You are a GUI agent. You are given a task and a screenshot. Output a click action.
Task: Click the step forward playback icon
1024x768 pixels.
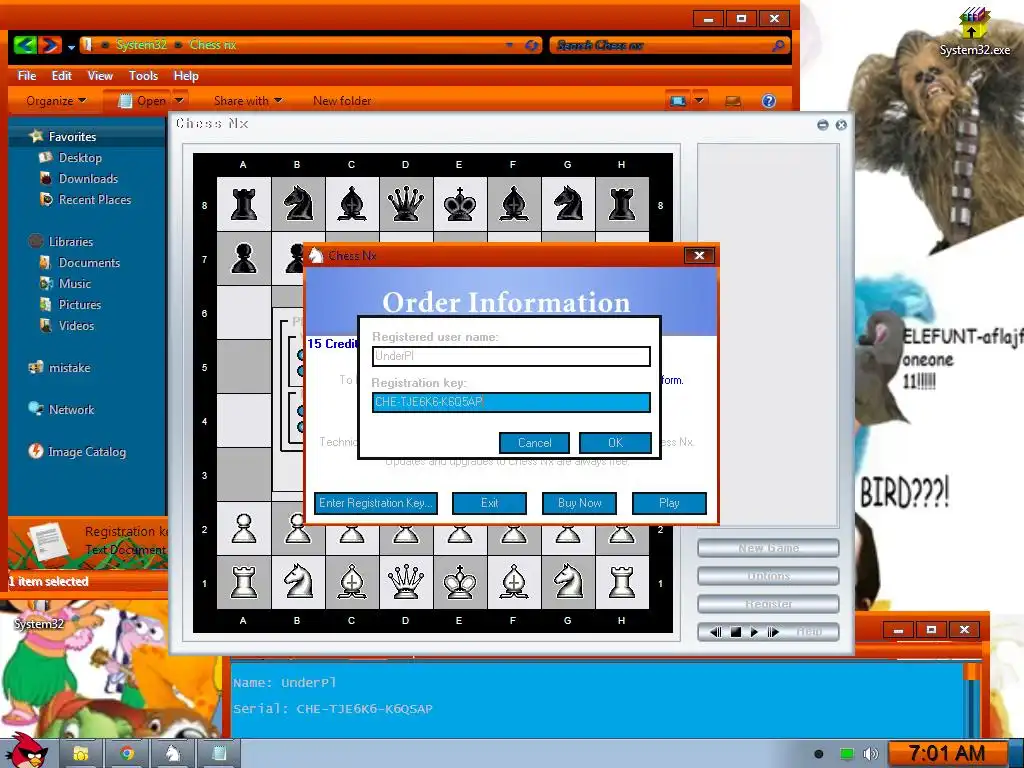773,632
